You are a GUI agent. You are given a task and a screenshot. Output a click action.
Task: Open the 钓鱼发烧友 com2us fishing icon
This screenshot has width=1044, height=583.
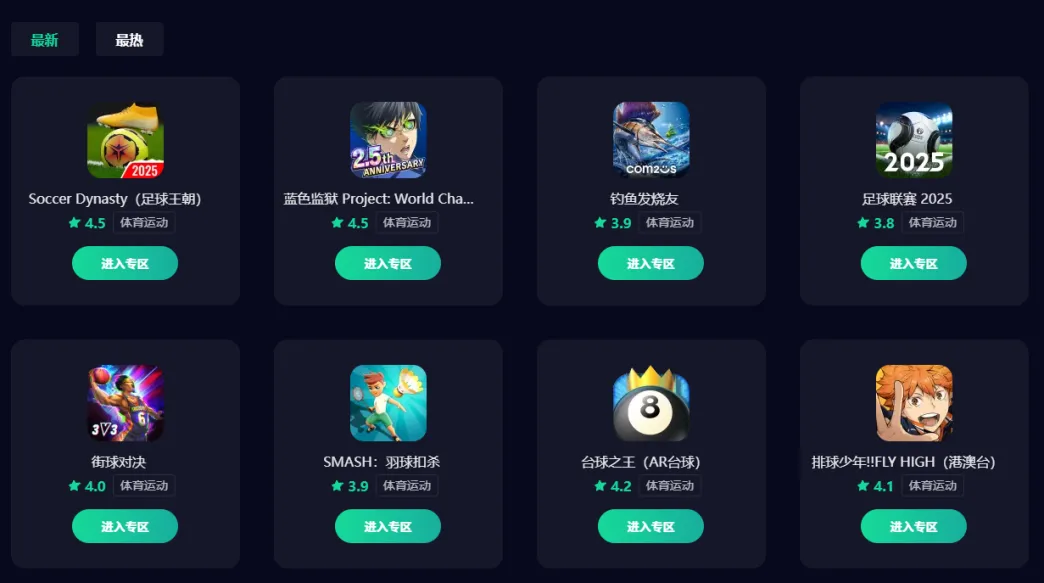(x=651, y=140)
